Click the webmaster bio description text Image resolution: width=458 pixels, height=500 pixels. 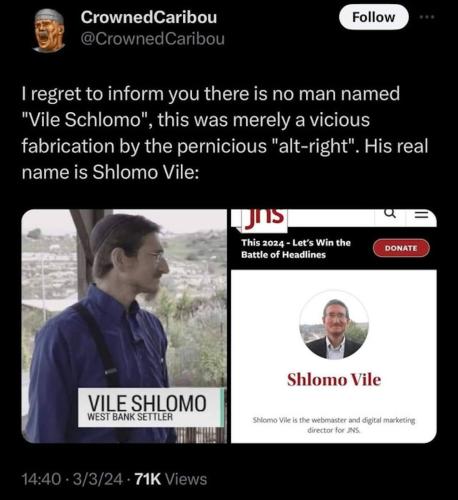[334, 425]
